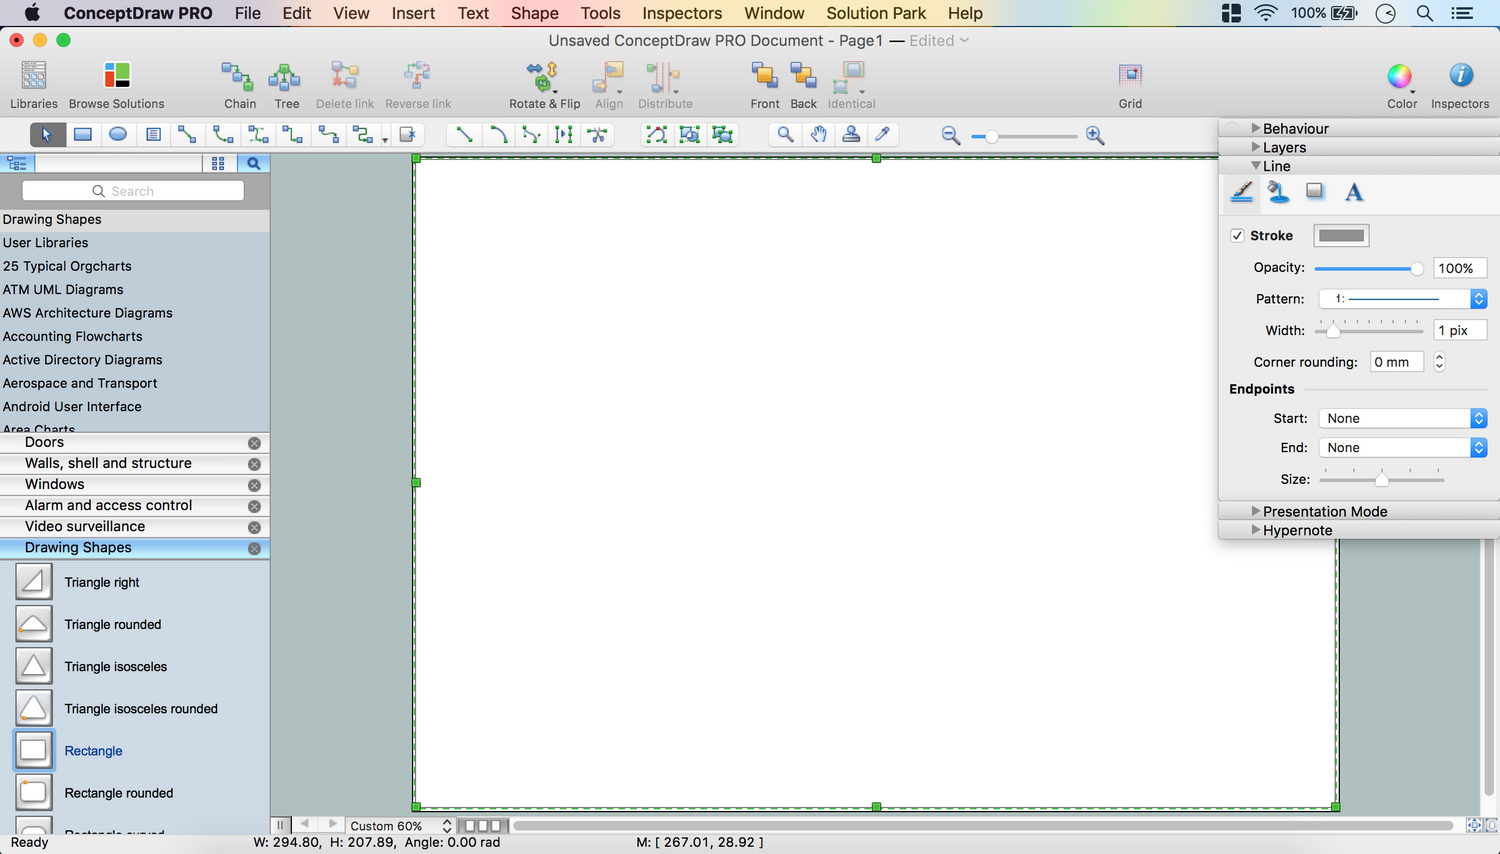The height and width of the screenshot is (854, 1500).
Task: Select the stamp clone tool
Action: pos(851,135)
